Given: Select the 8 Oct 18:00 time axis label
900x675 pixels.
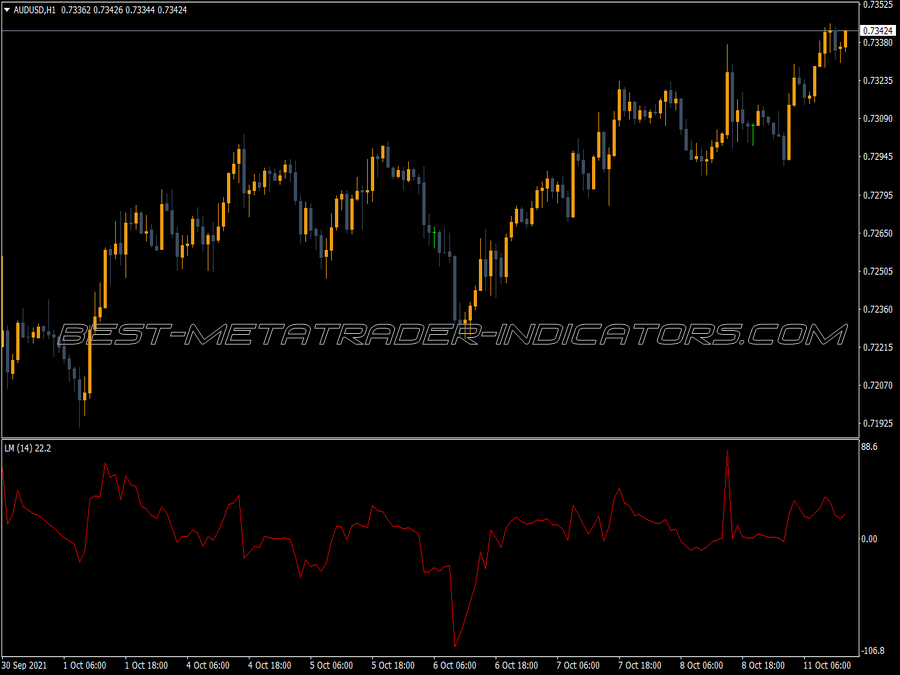Looking at the screenshot, I should coord(763,665).
